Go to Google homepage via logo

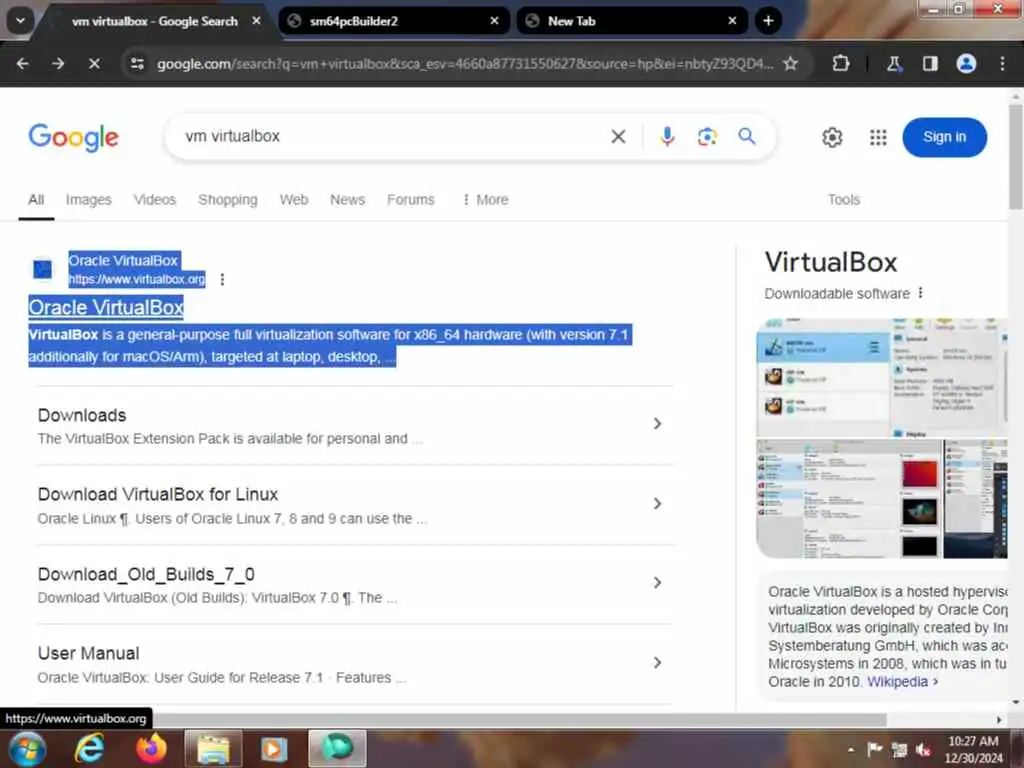coord(73,137)
